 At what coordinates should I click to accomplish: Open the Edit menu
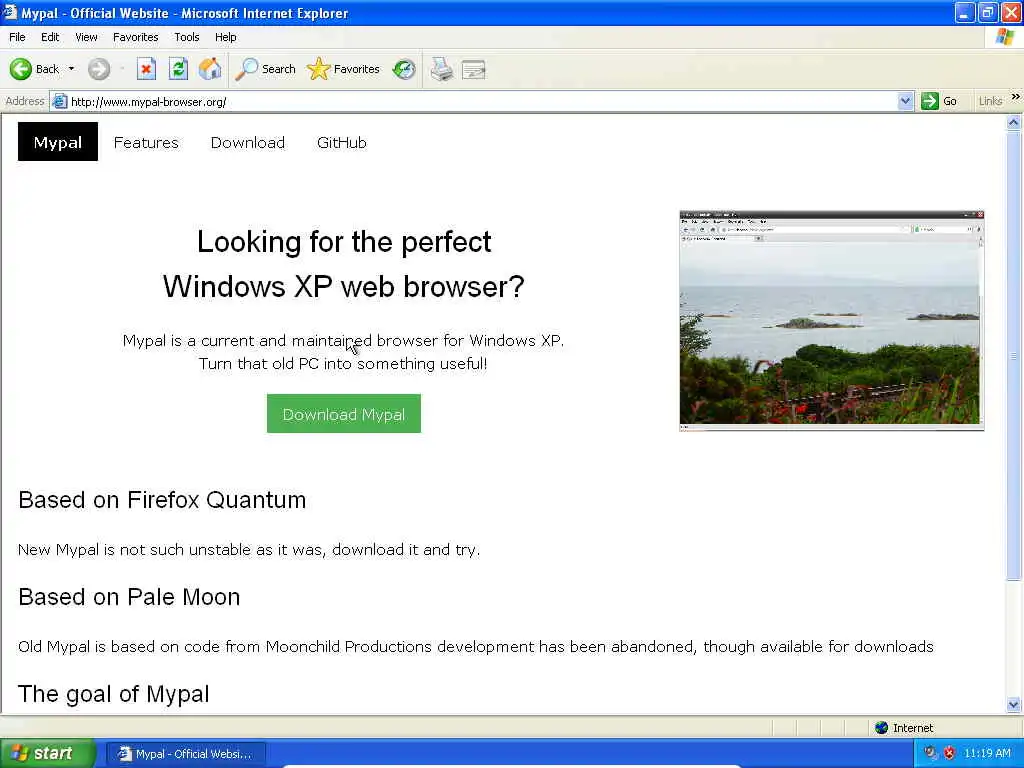50,37
